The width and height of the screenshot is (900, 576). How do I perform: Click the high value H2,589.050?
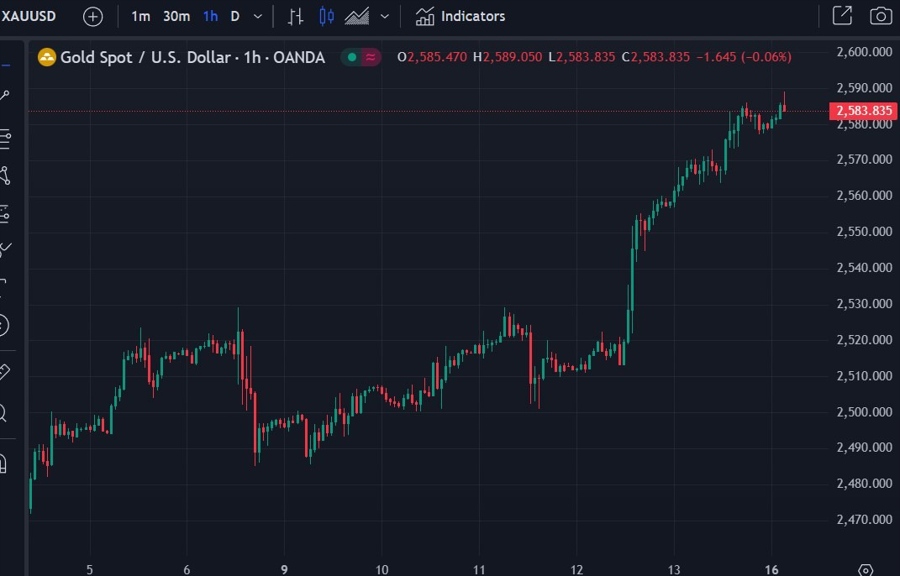507,57
